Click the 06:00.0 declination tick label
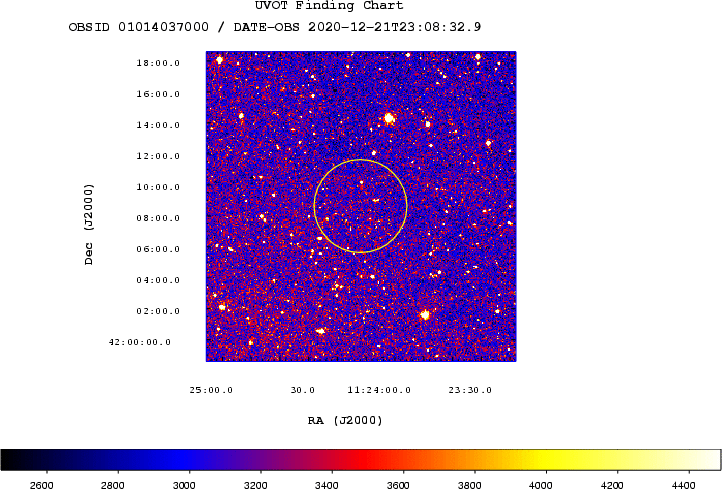The image size is (722, 489). (158, 249)
